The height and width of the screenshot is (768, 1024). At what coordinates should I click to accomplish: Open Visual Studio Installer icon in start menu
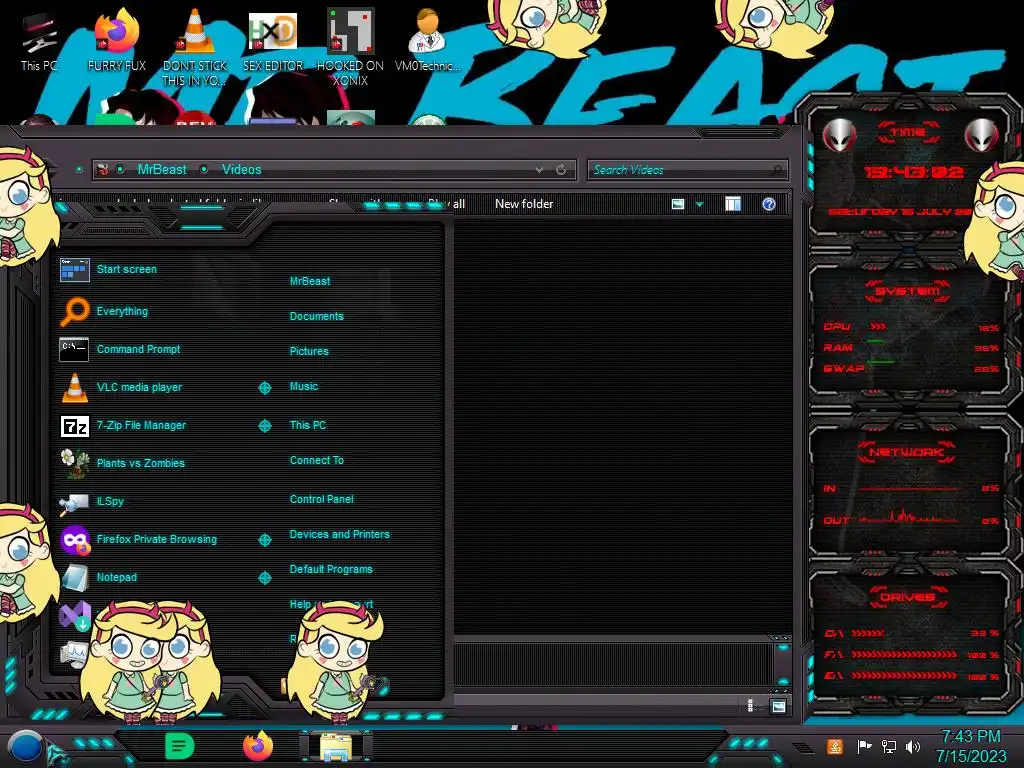[74, 616]
